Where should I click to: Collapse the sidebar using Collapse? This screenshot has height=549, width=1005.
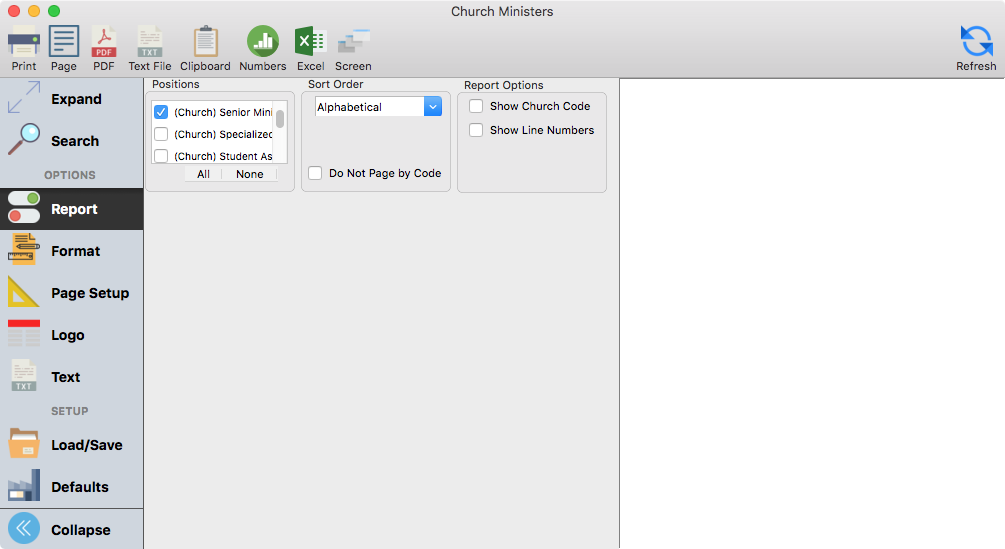(71, 529)
